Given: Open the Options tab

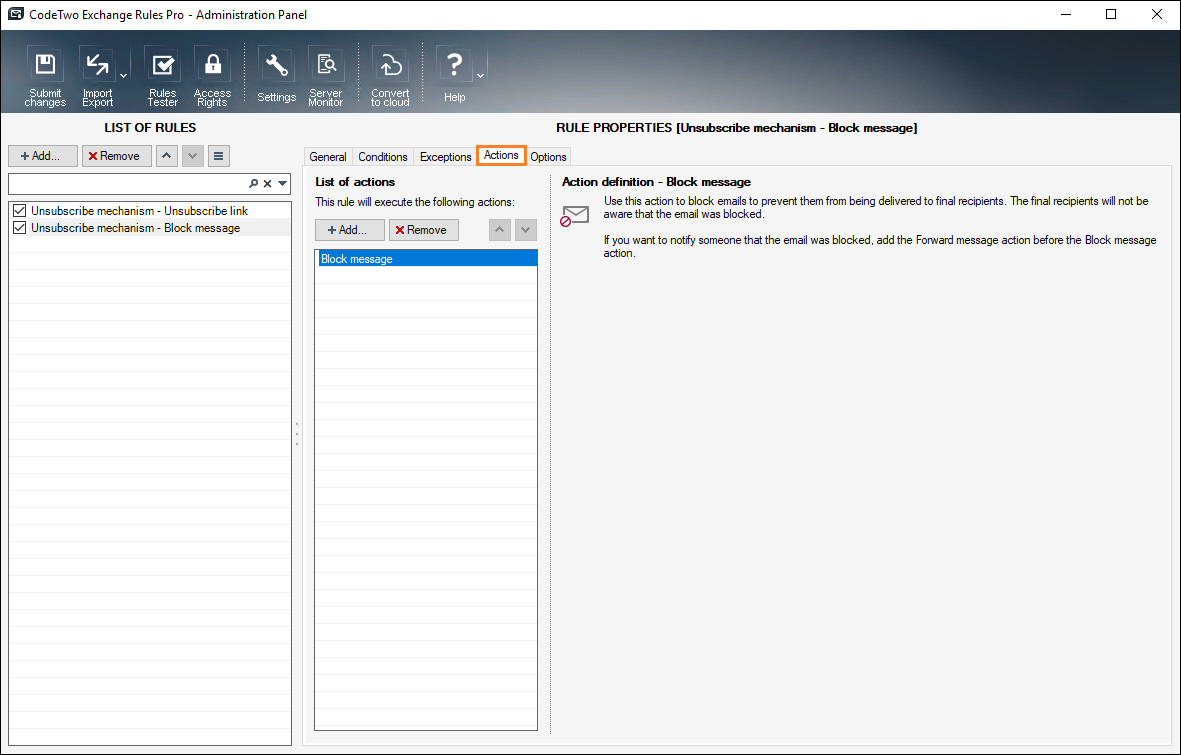Looking at the screenshot, I should [x=548, y=157].
